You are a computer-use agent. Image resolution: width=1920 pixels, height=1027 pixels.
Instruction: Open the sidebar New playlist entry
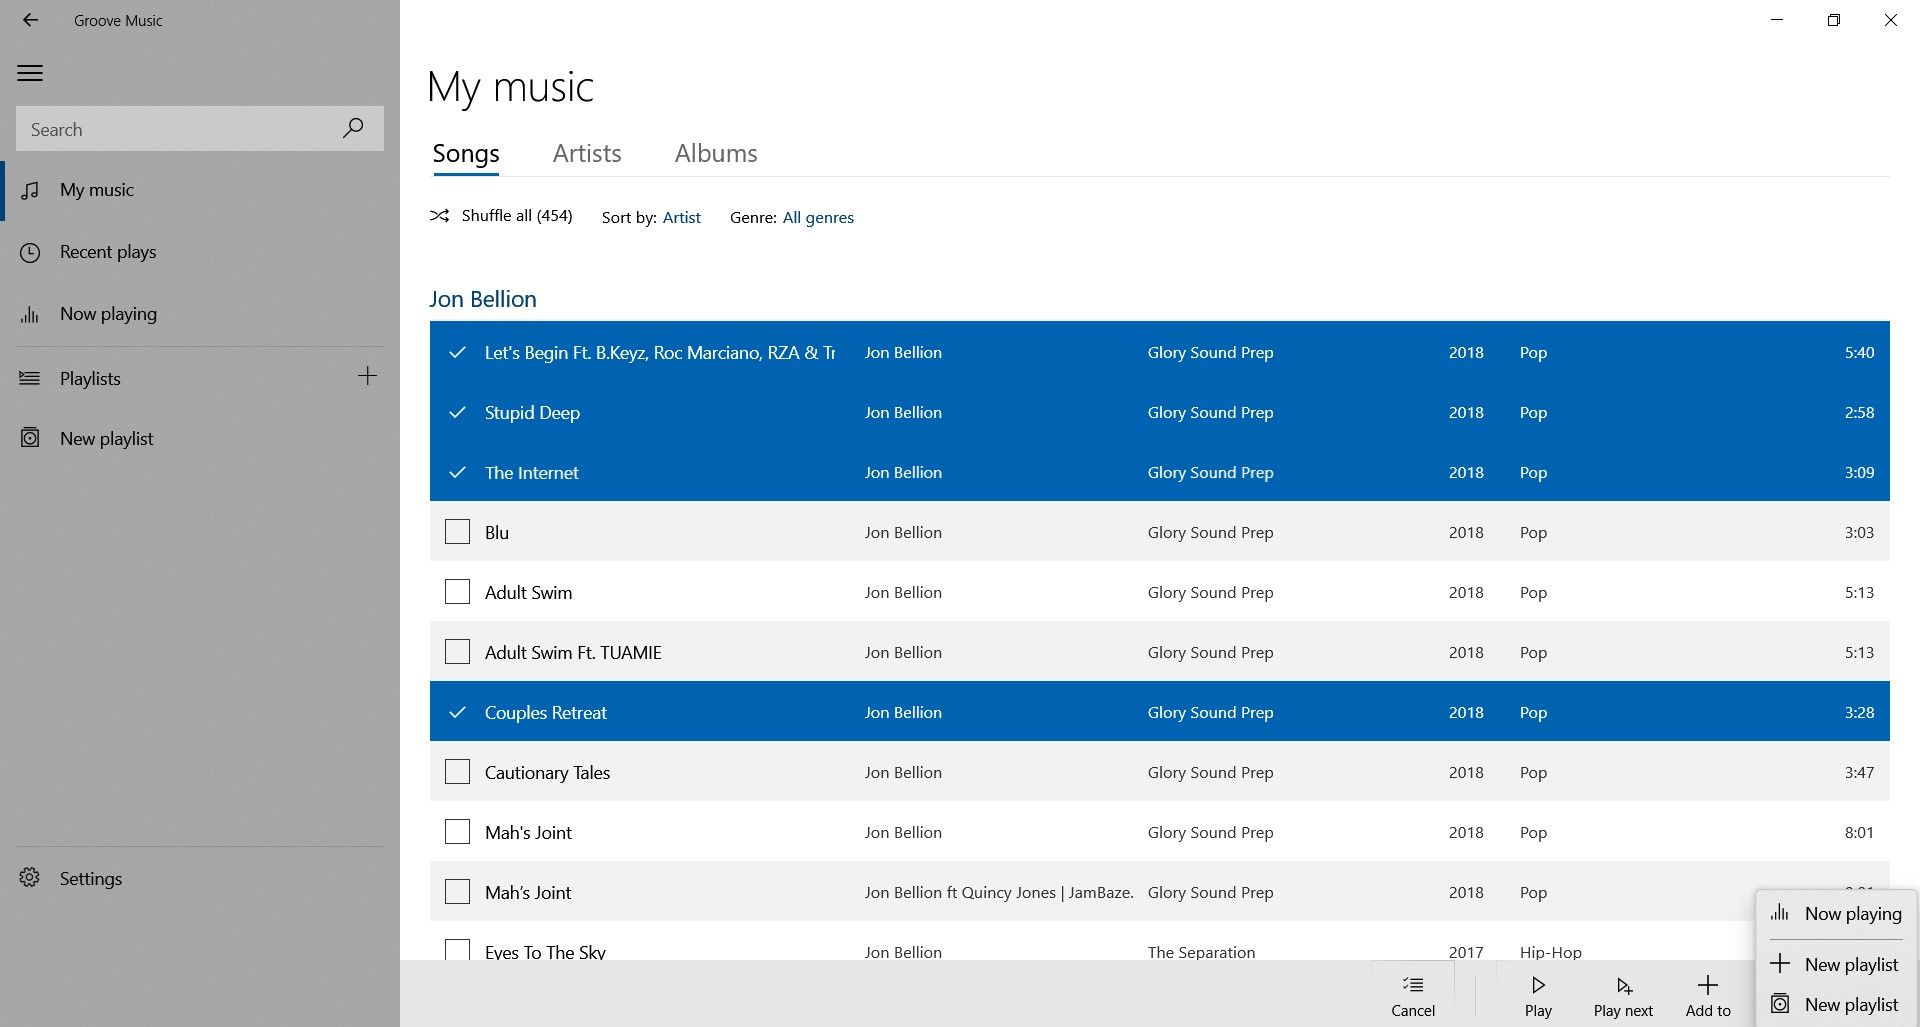(x=200, y=439)
